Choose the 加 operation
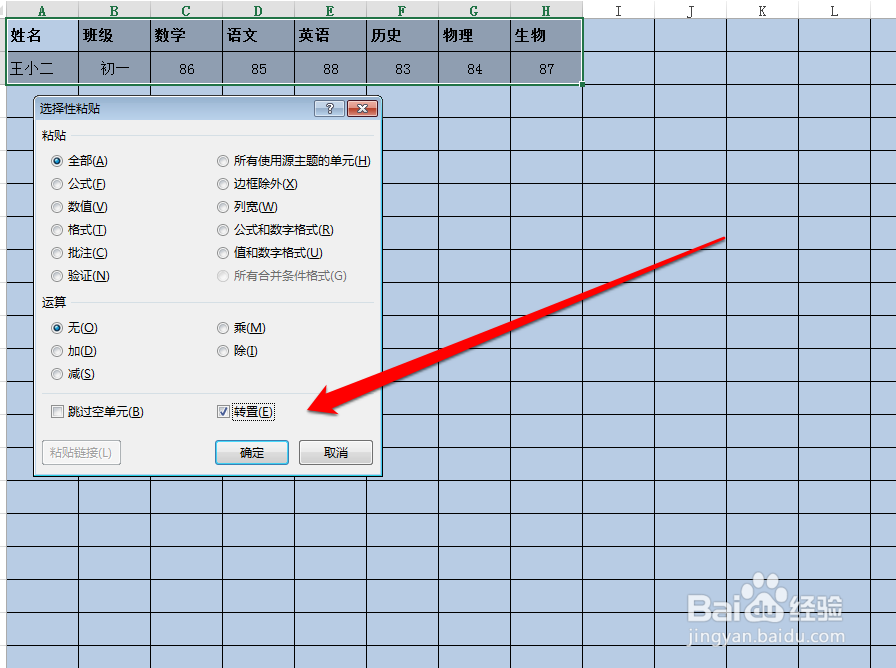 tap(57, 351)
